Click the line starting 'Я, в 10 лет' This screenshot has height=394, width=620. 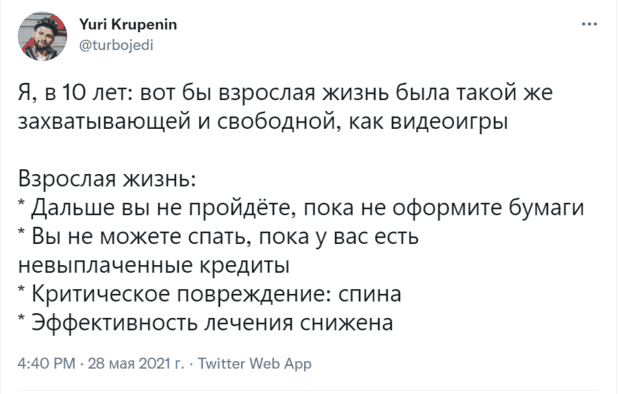(x=285, y=93)
